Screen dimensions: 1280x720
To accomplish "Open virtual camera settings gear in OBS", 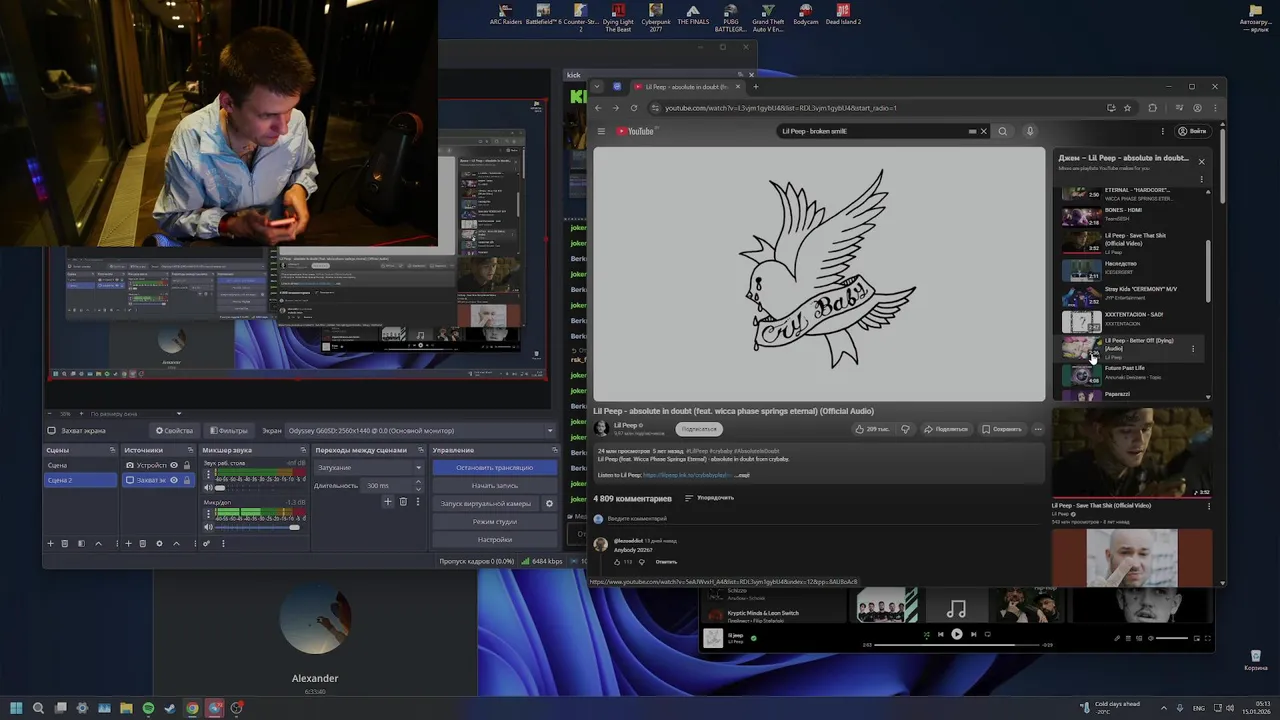I will 549,504.
